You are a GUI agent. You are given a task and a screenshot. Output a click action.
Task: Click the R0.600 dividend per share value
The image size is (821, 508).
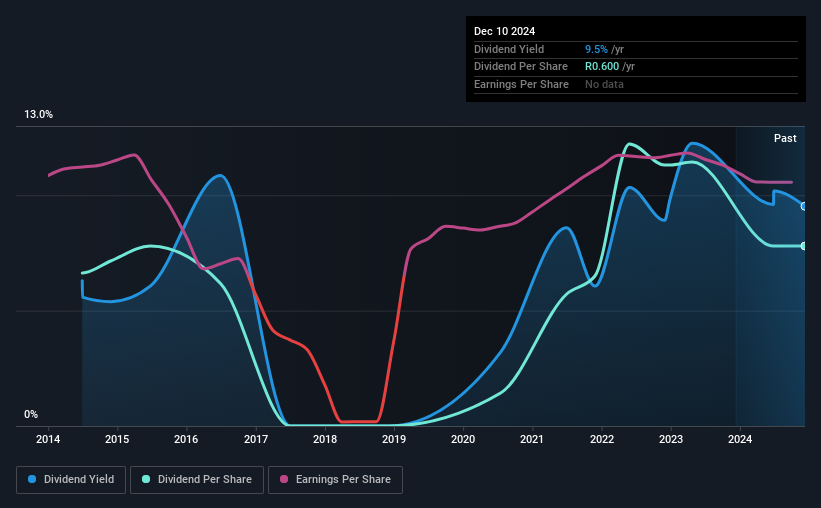[x=602, y=67]
